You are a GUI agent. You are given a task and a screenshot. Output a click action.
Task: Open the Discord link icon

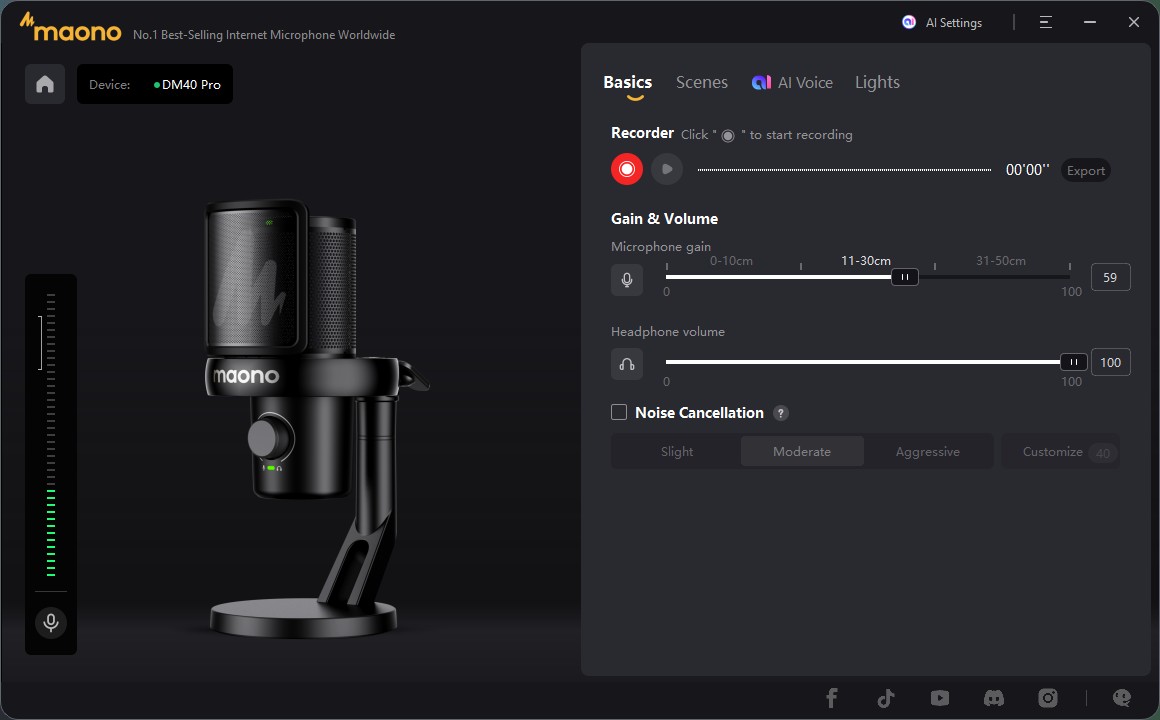pos(993,698)
